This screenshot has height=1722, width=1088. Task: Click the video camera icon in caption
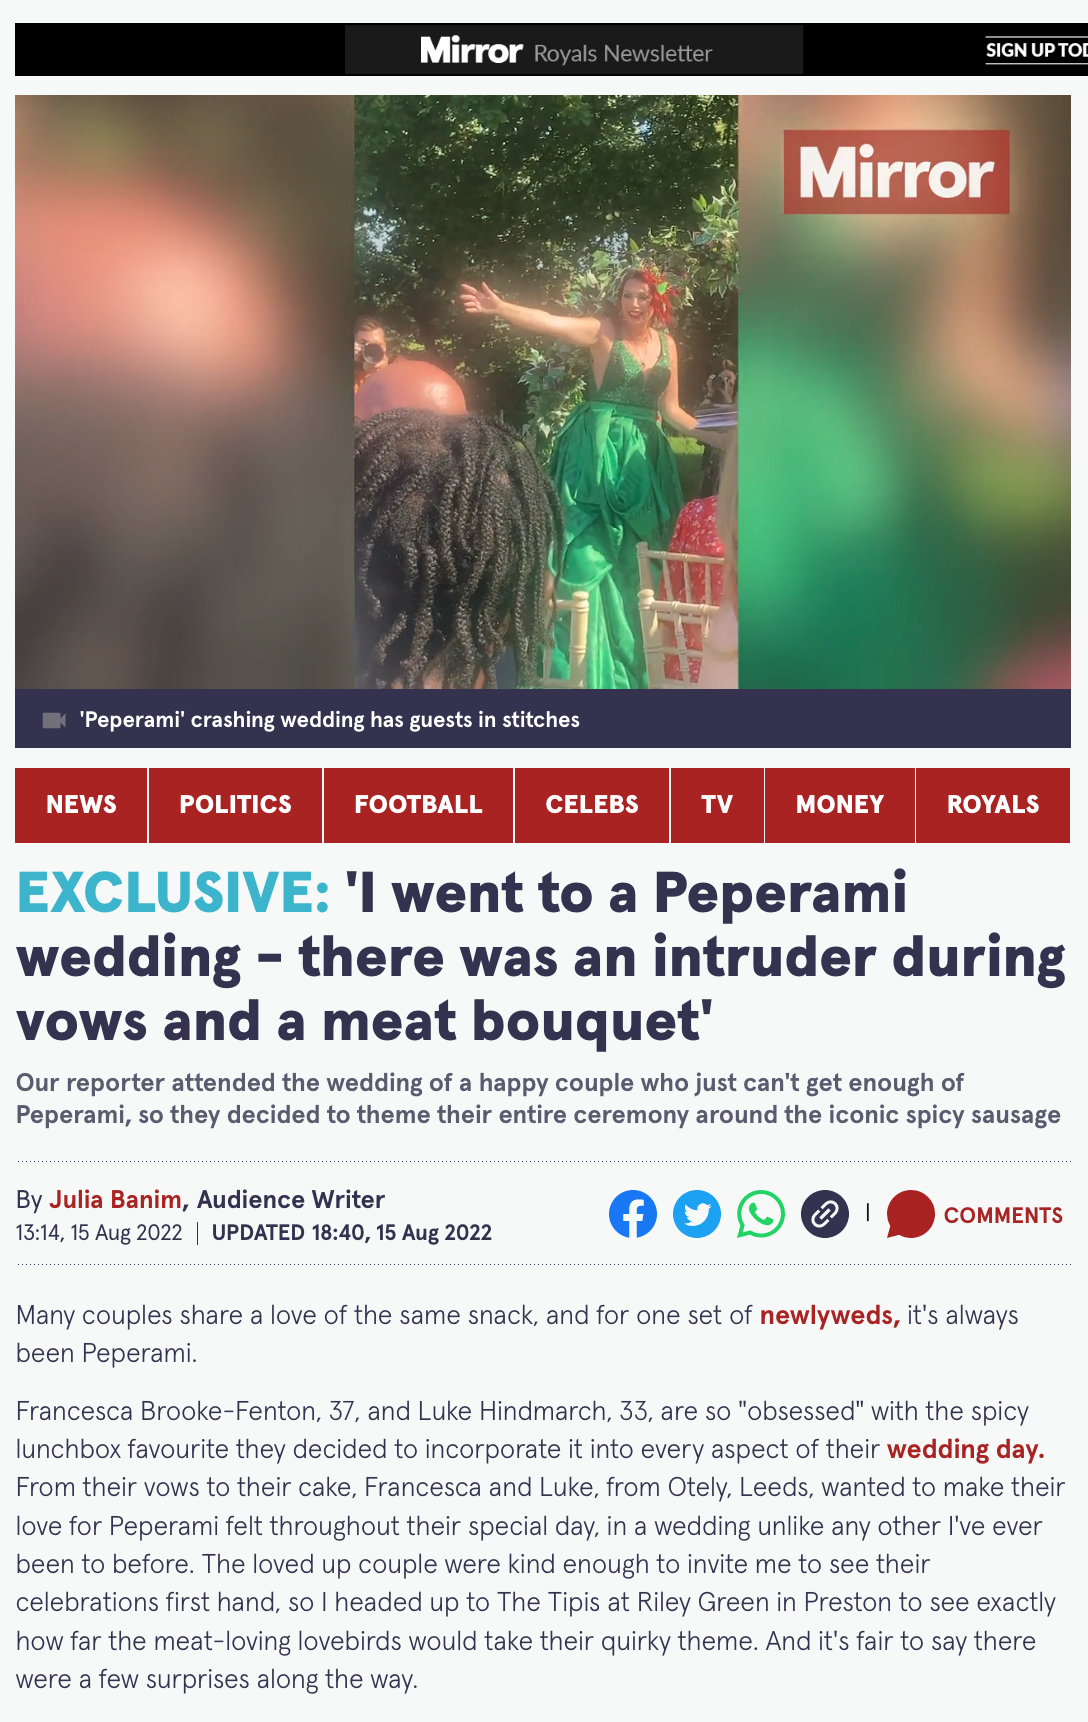[54, 720]
